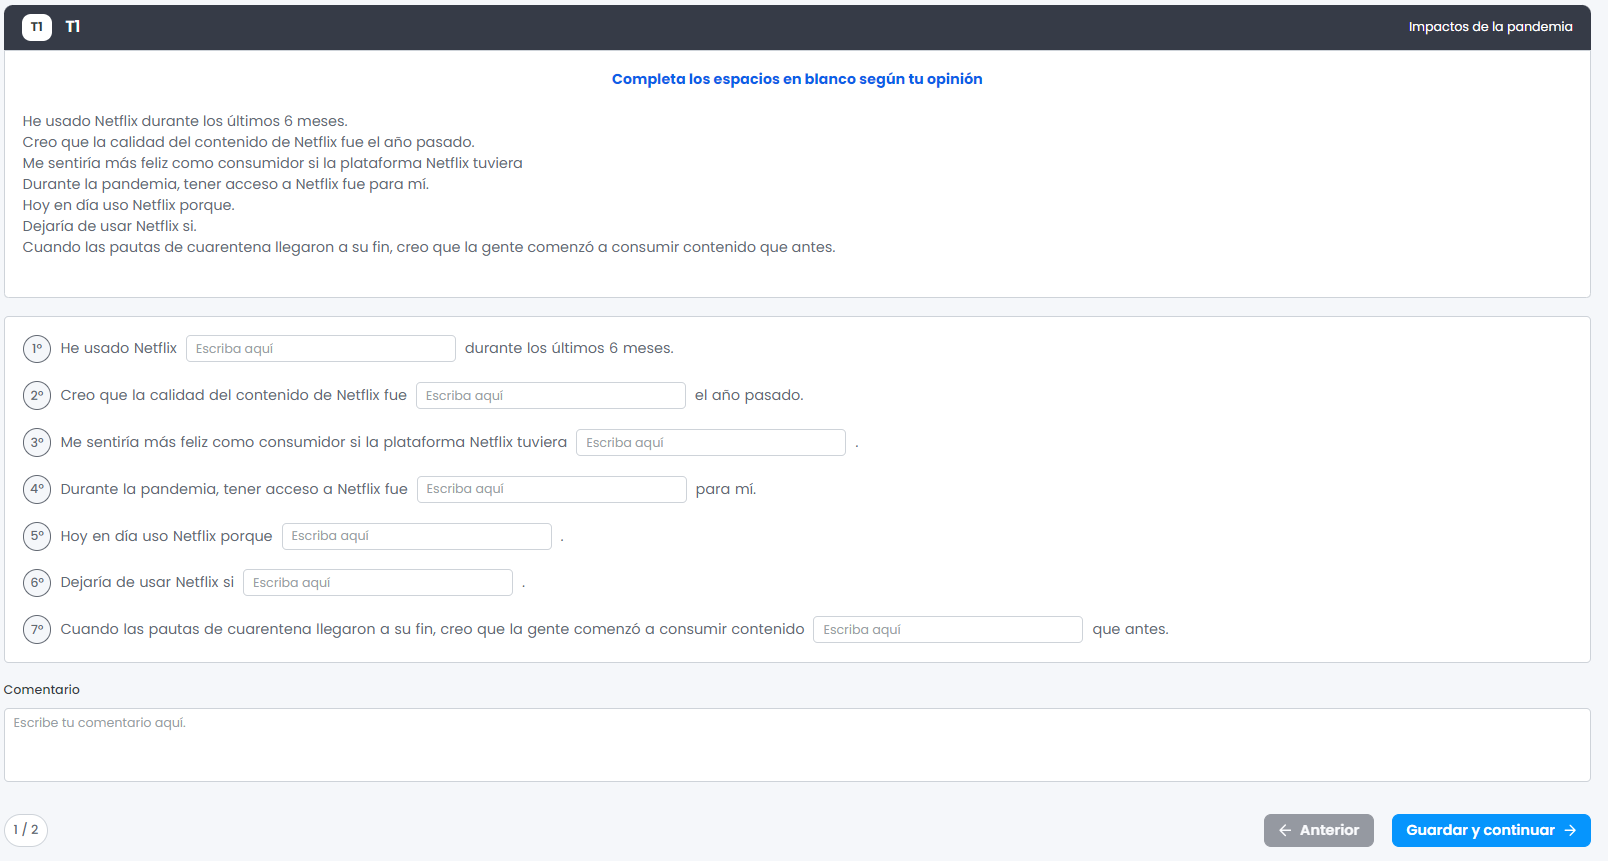Image resolution: width=1608 pixels, height=861 pixels.
Task: Click the right arrow icon in Guardar y continuar
Action: click(1570, 830)
